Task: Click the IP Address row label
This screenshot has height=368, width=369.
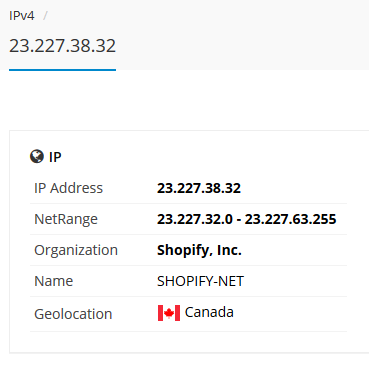Action: point(68,188)
